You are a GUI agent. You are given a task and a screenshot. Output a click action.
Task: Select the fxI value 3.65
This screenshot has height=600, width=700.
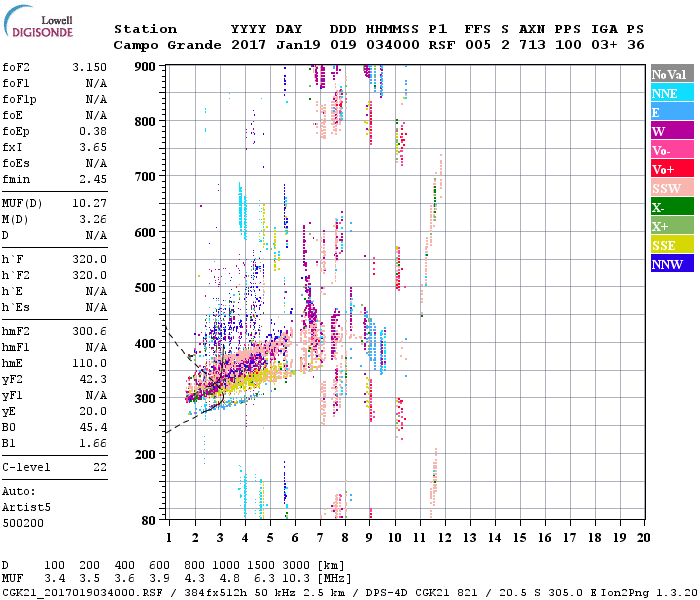click(x=93, y=147)
